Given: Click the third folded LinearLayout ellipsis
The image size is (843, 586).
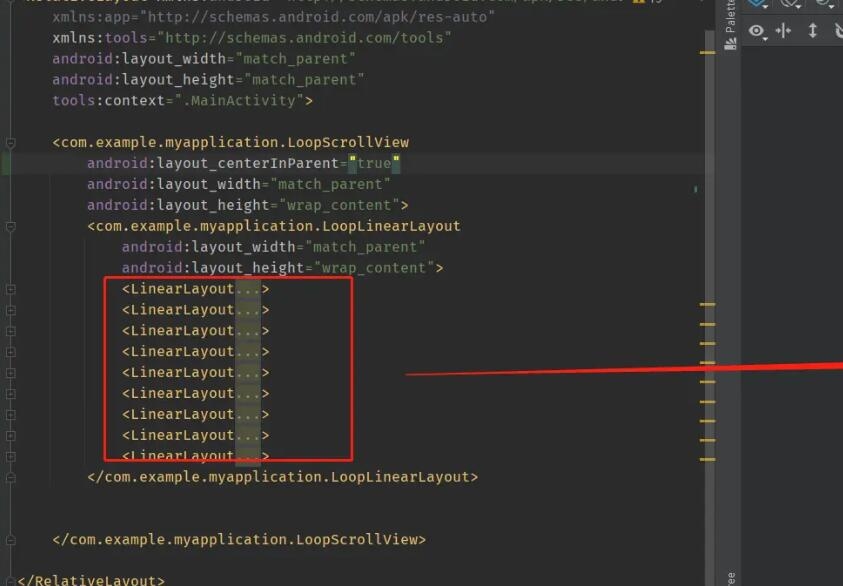Looking at the screenshot, I should point(247,331).
